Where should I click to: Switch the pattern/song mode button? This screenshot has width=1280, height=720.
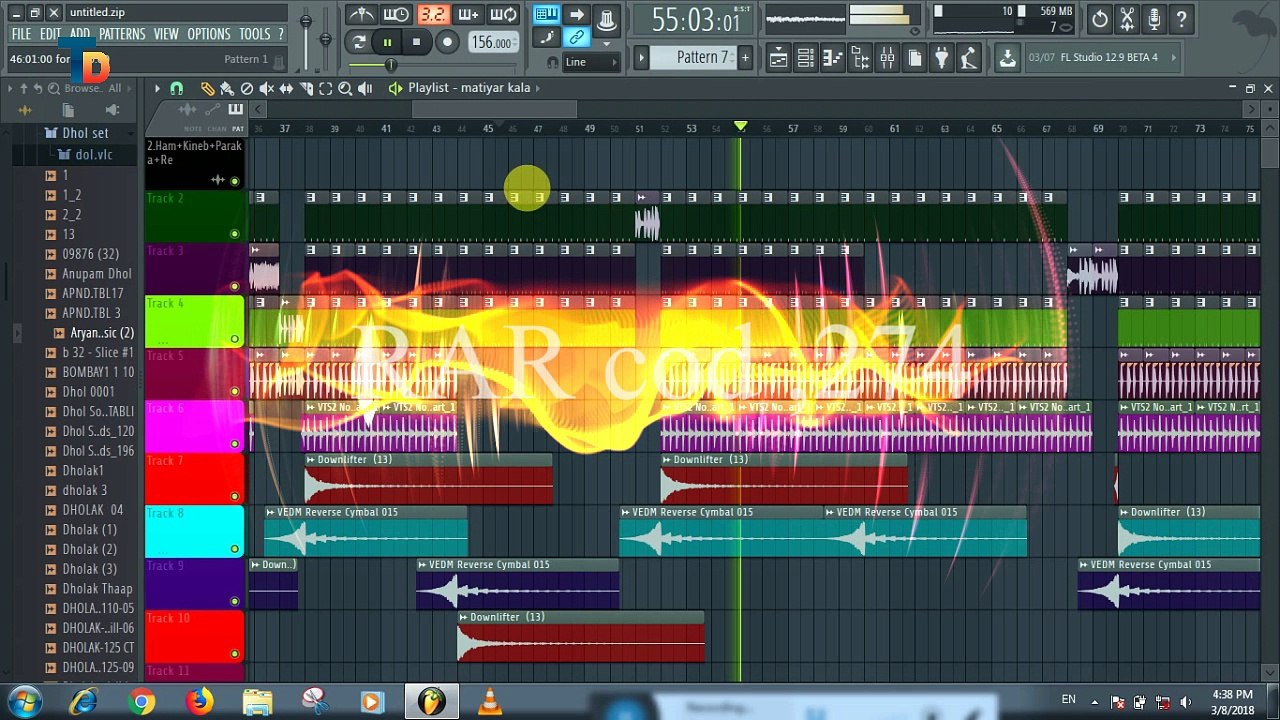[359, 42]
